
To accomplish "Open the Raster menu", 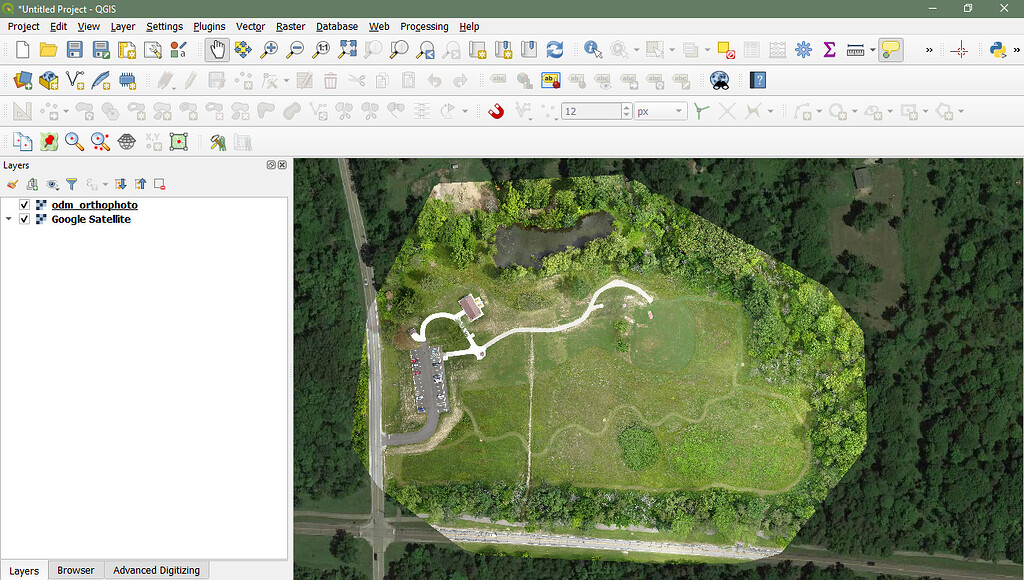I will pyautogui.click(x=290, y=26).
